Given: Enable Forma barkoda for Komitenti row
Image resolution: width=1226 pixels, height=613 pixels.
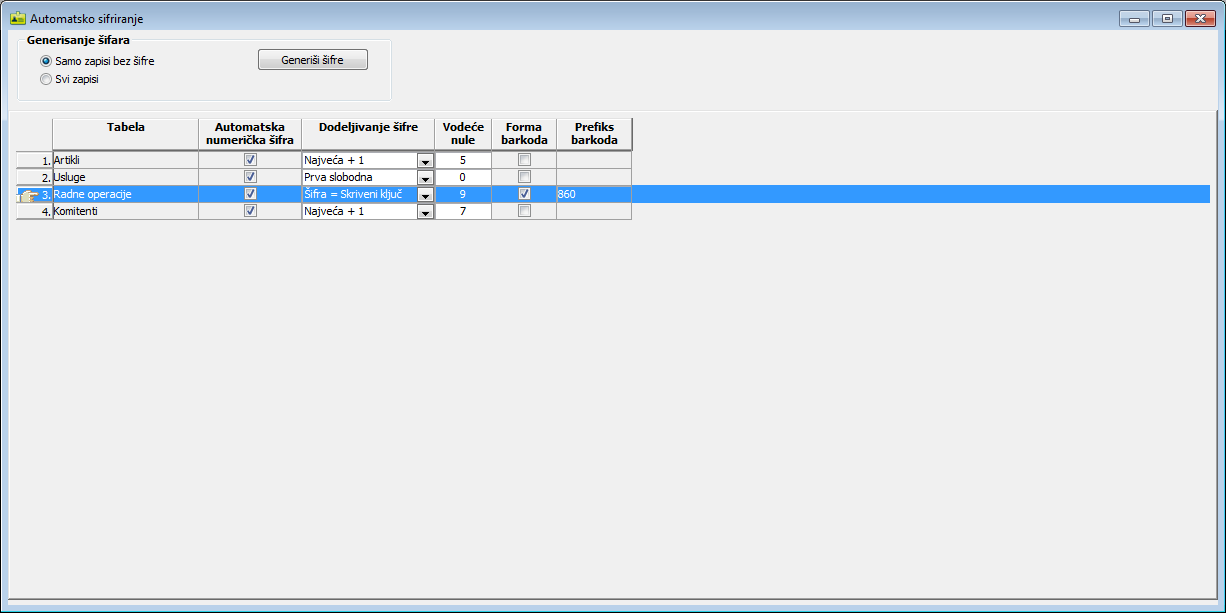Looking at the screenshot, I should point(524,211).
